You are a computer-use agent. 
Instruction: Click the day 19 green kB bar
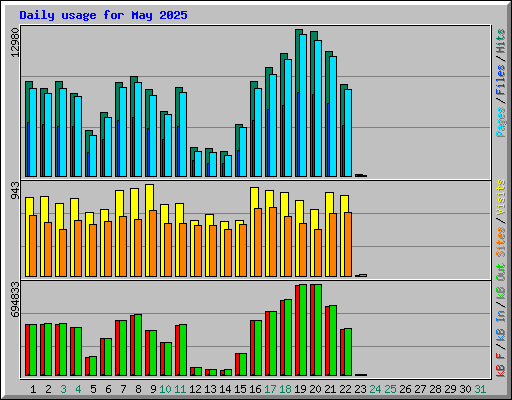pyautogui.click(x=303, y=330)
